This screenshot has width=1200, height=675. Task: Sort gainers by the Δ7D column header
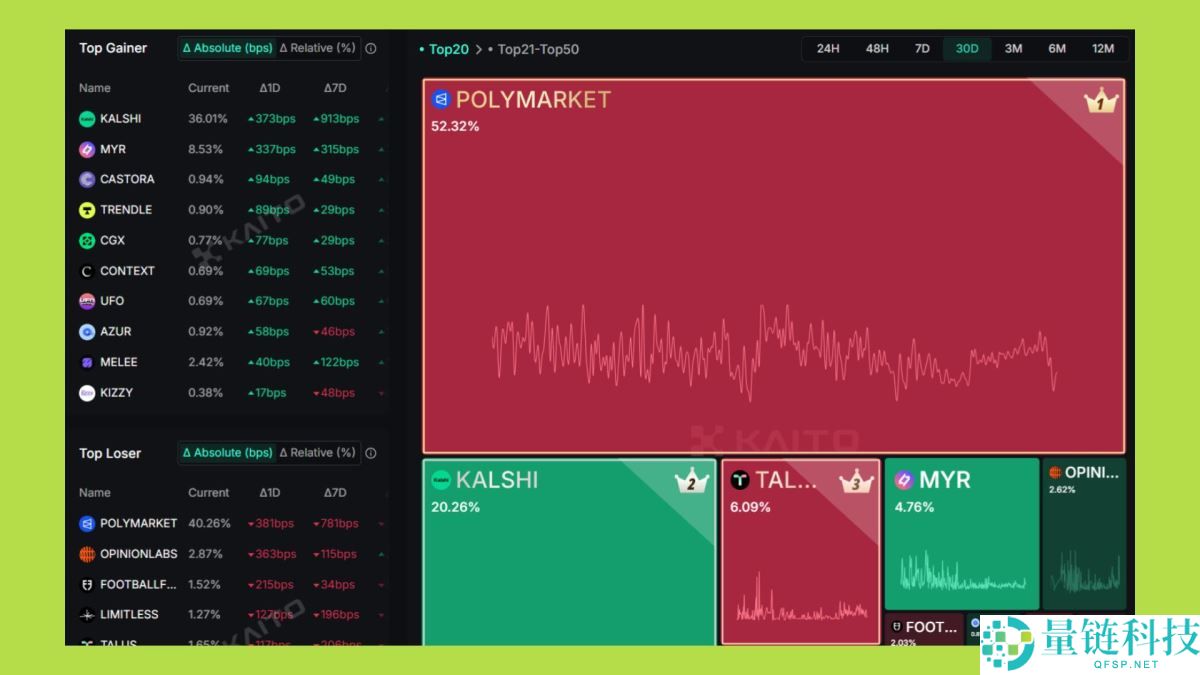click(334, 88)
